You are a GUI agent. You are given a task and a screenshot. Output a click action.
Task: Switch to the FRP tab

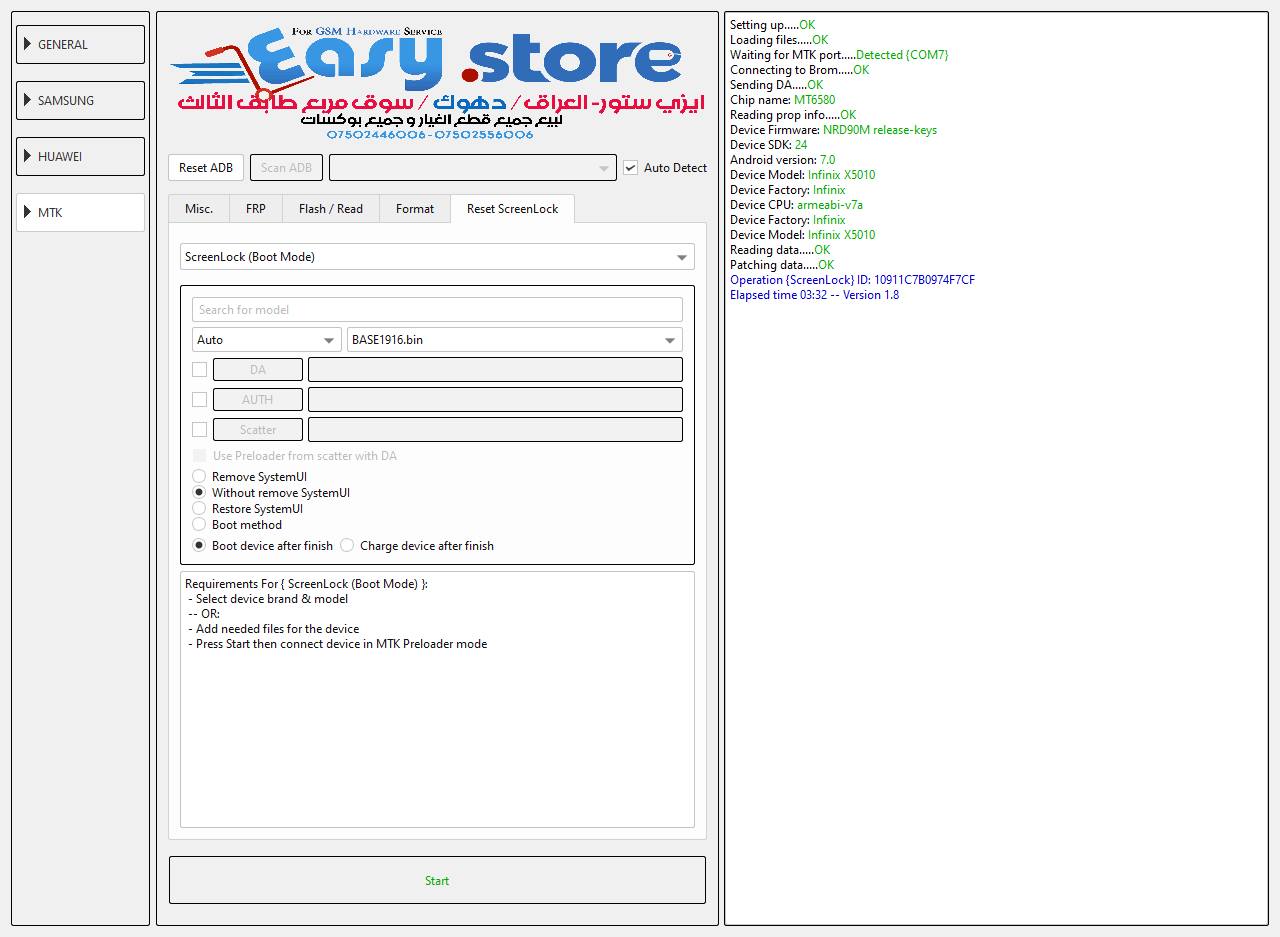coord(256,209)
